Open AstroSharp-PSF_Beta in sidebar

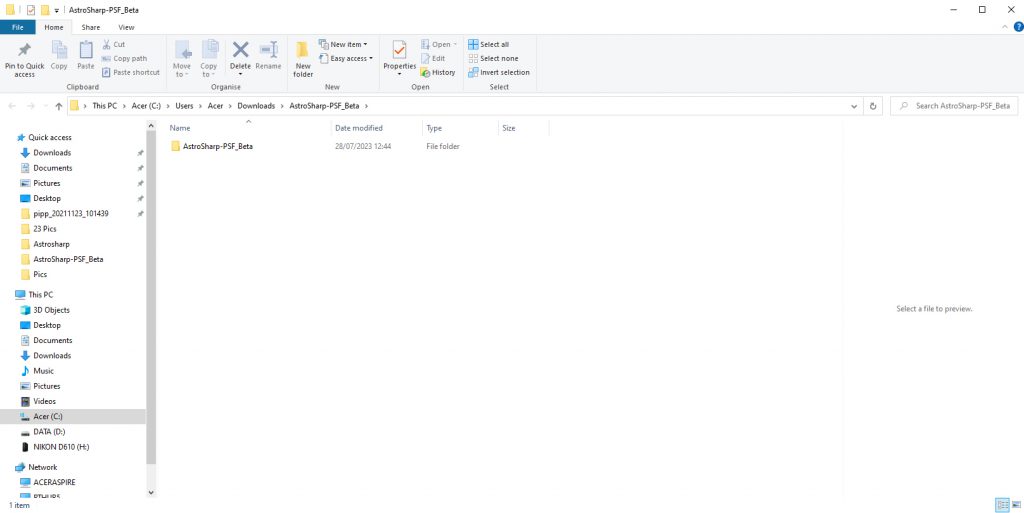point(68,259)
